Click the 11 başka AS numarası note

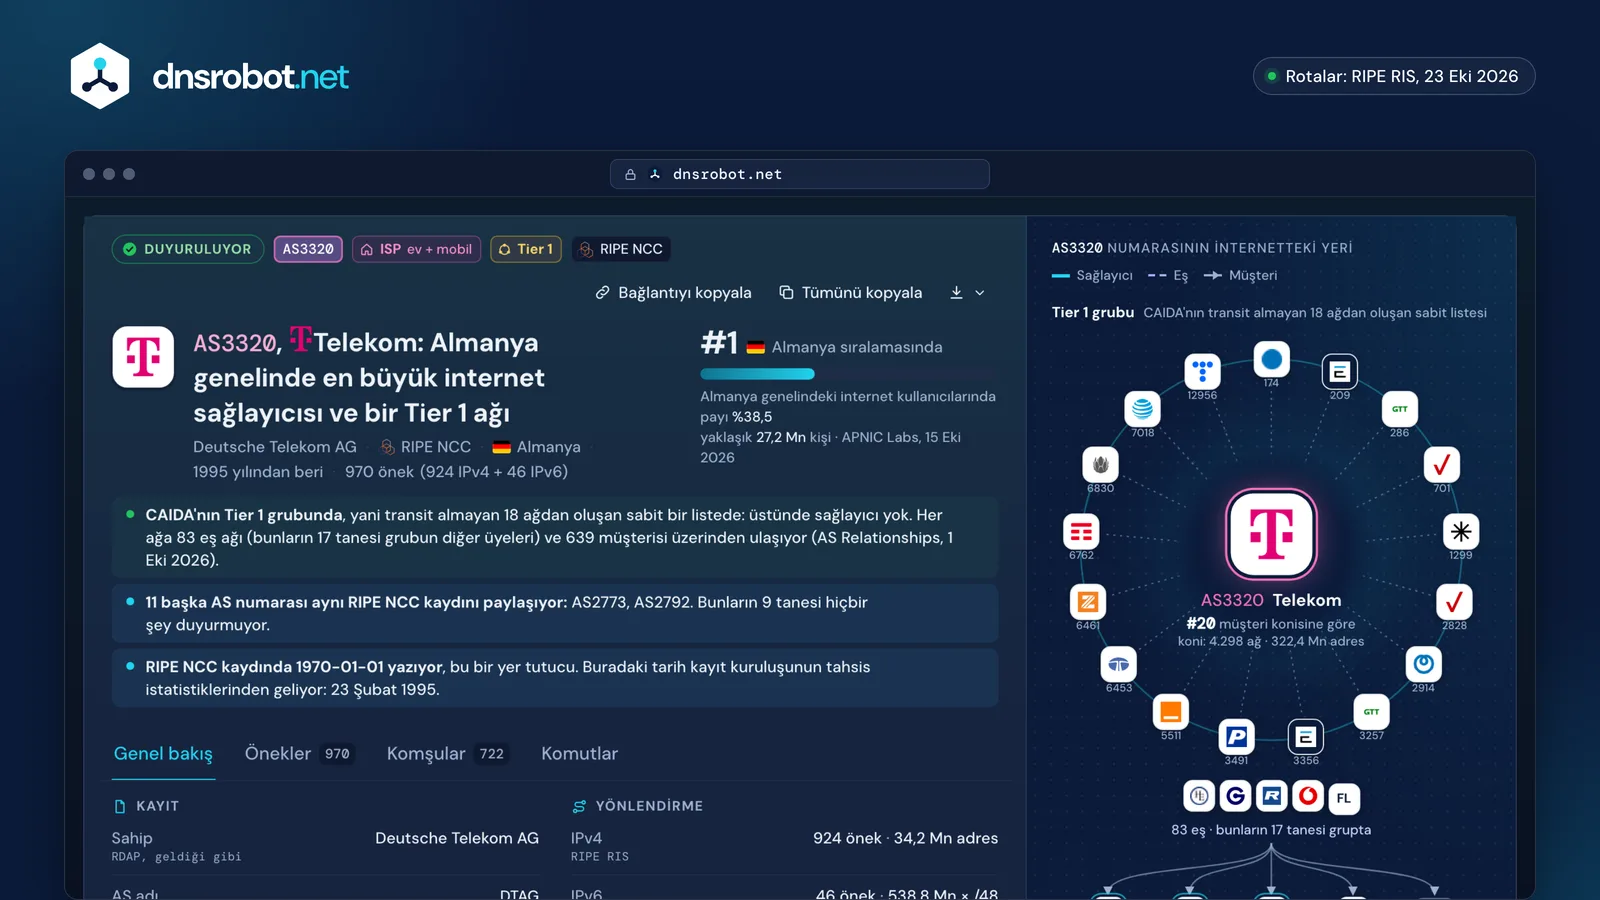pyautogui.click(x=555, y=613)
